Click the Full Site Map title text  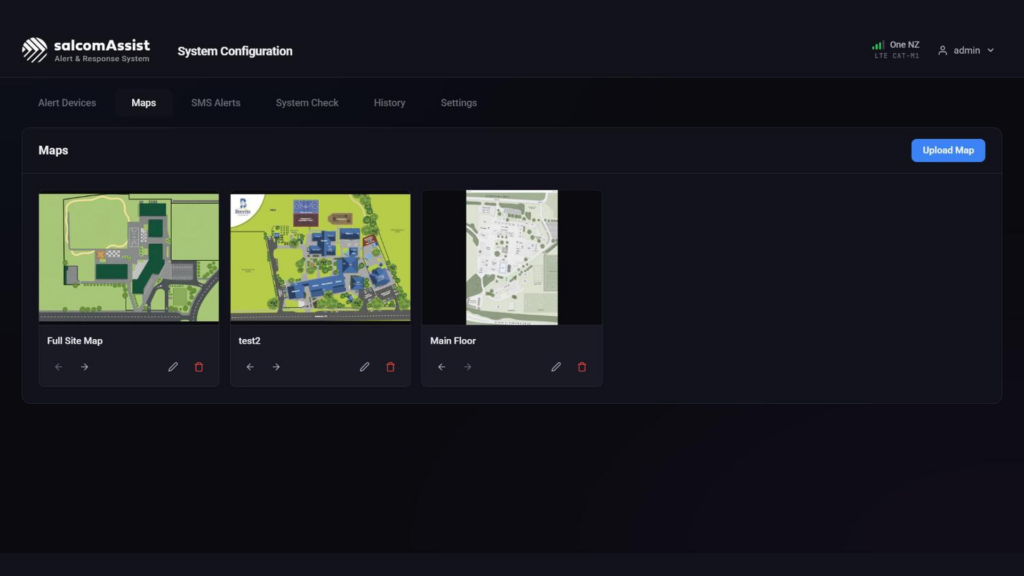pos(74,341)
